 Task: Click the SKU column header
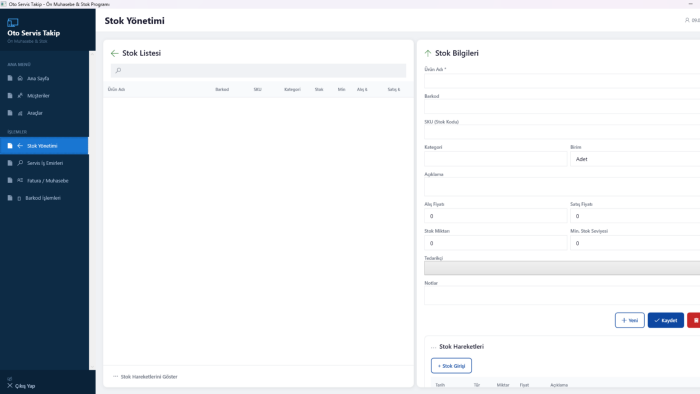pos(258,89)
